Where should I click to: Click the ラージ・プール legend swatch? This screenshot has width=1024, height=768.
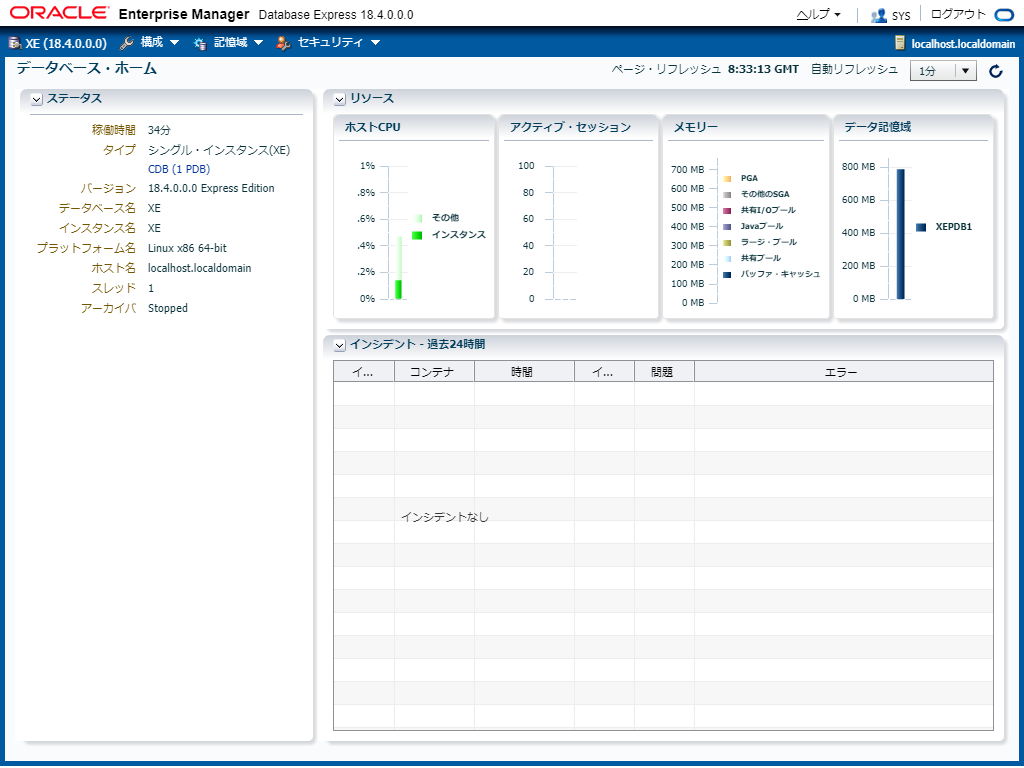point(728,243)
